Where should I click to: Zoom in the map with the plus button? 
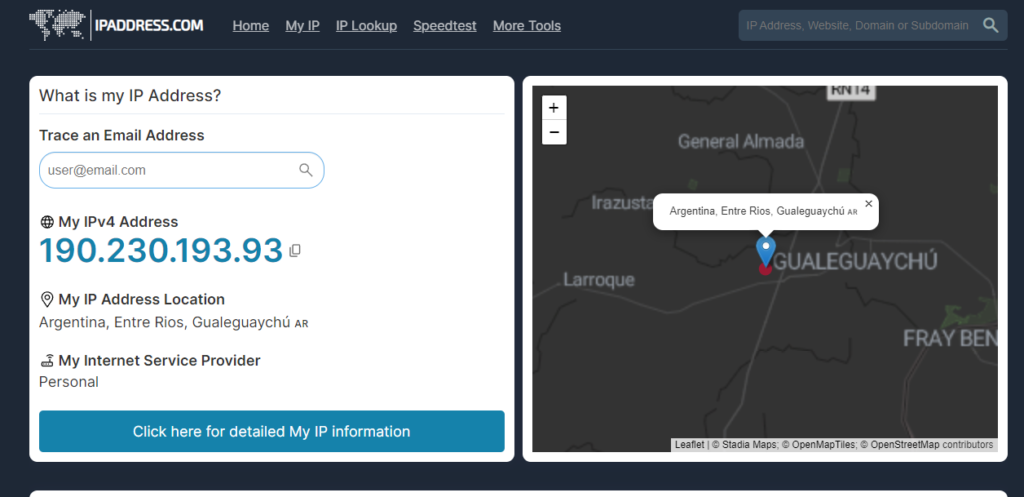coord(554,108)
